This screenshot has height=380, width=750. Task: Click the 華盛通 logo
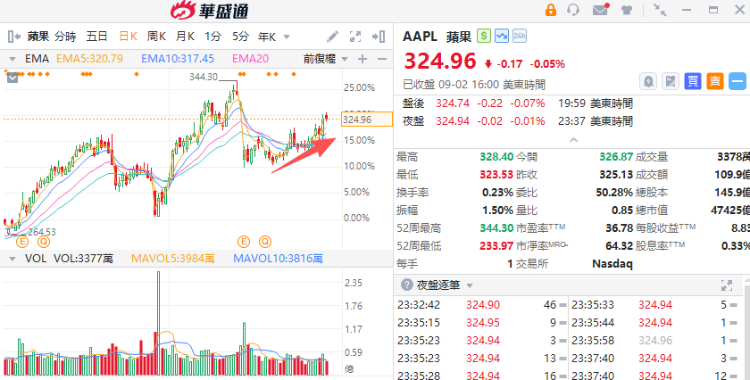(210, 11)
